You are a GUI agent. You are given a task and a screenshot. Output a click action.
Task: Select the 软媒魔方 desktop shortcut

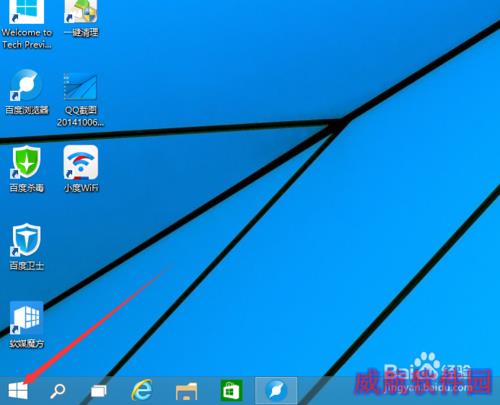[x=27, y=325]
